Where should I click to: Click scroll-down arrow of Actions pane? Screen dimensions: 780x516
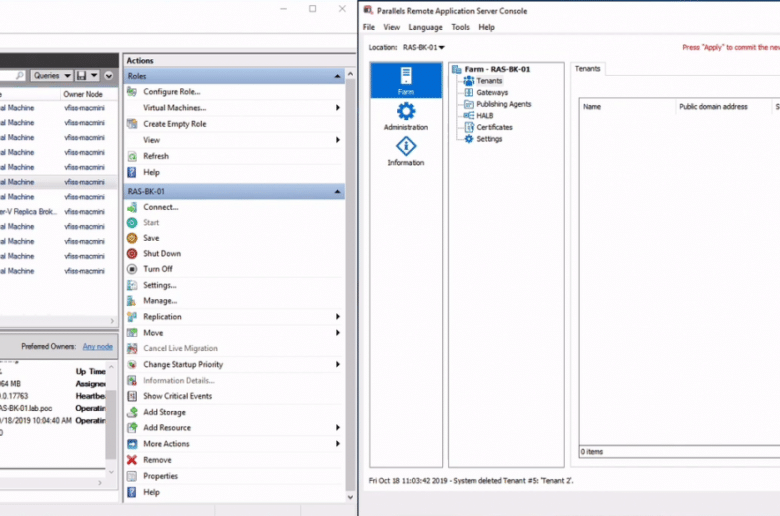pyautogui.click(x=350, y=497)
